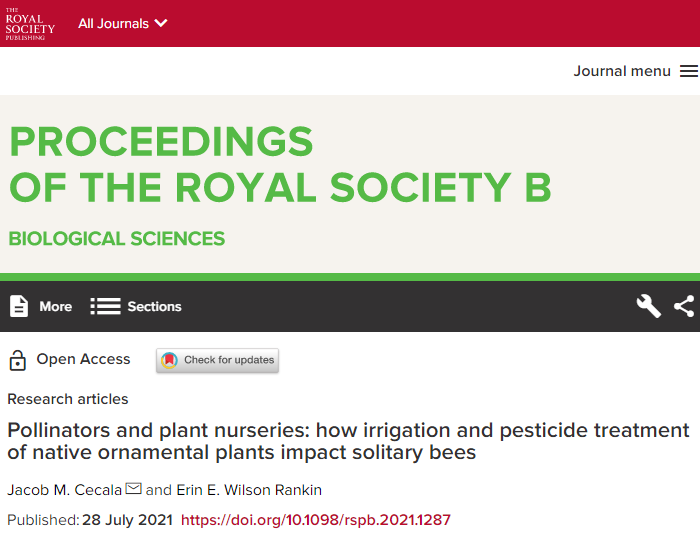Click the Biological Sciences subtitle
The width and height of the screenshot is (700, 541).
pyautogui.click(x=117, y=239)
